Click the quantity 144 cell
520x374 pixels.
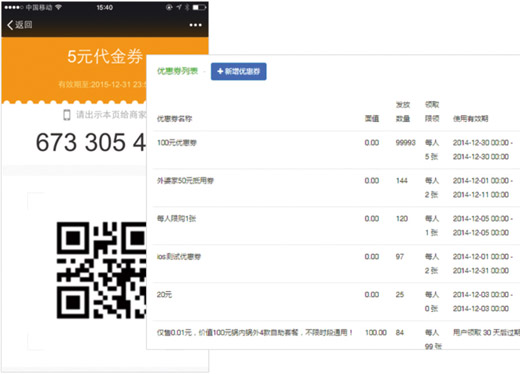402,181
